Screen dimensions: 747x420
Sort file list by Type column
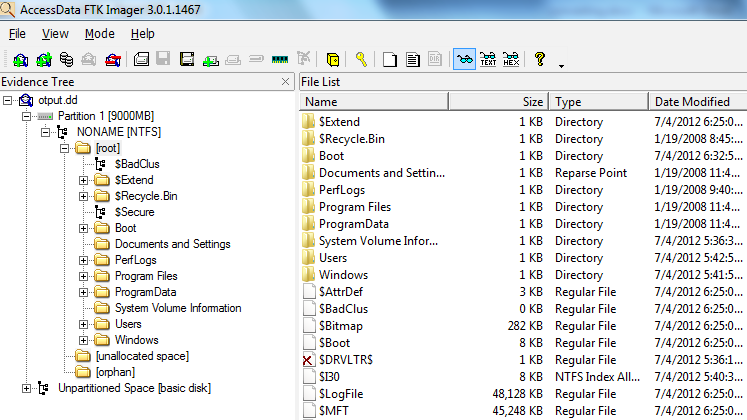(x=599, y=102)
